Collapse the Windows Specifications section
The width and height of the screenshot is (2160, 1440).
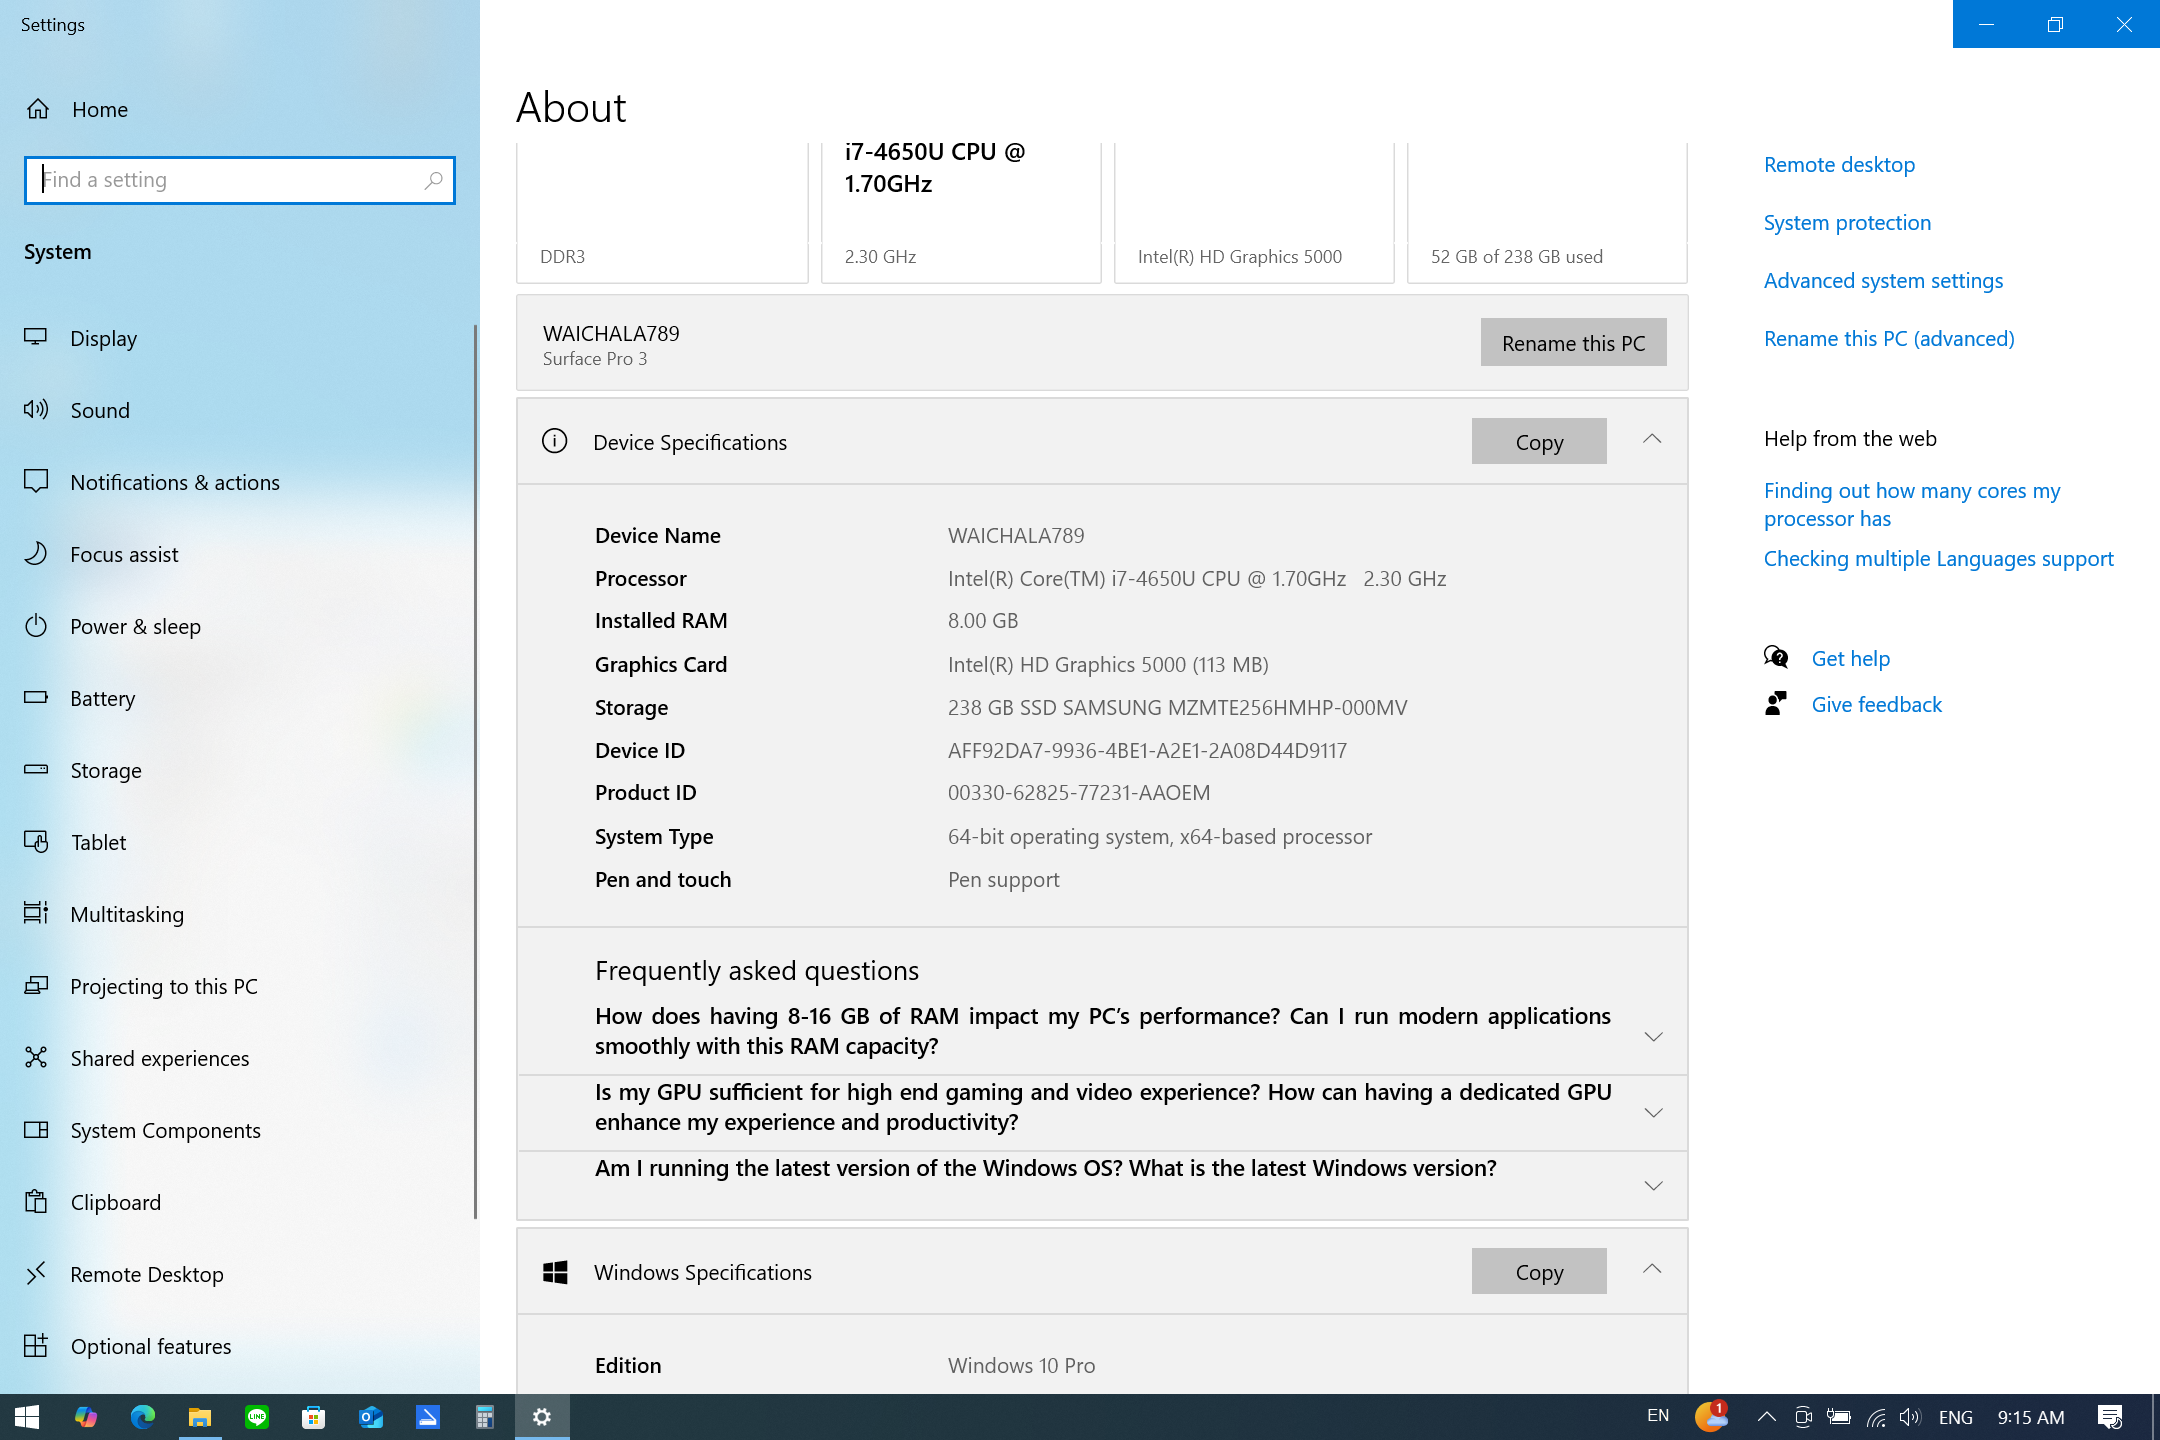[1652, 1269]
